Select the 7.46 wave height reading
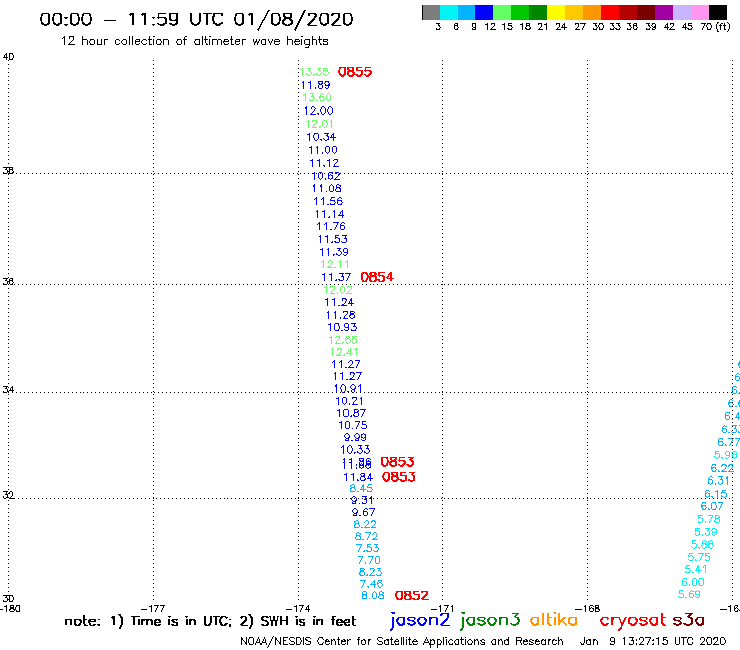 coord(371,584)
